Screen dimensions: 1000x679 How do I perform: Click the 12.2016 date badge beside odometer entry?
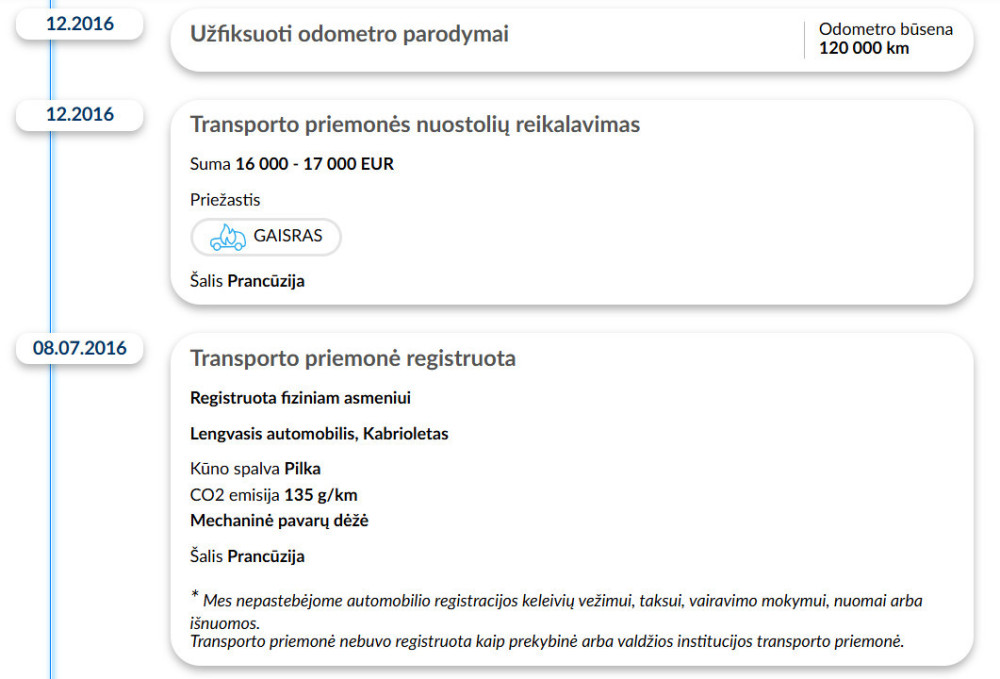pyautogui.click(x=80, y=24)
